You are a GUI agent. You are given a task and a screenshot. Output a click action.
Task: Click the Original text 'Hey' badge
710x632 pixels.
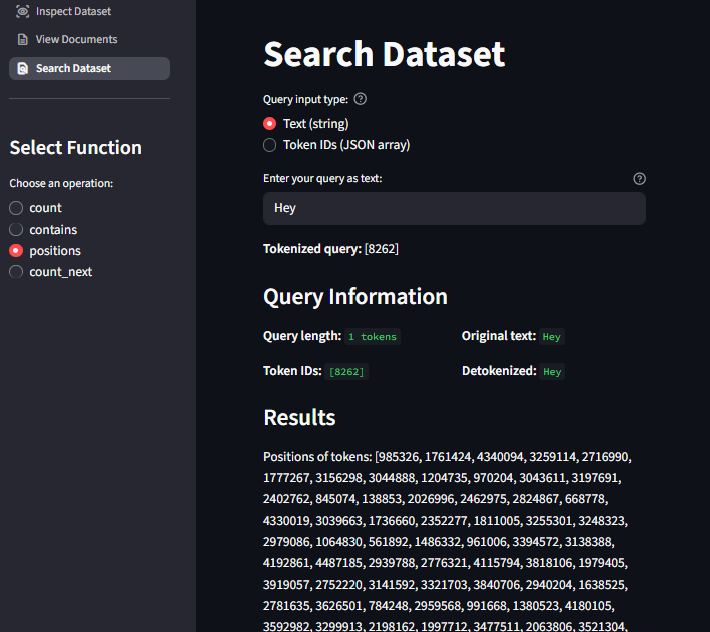(x=552, y=337)
